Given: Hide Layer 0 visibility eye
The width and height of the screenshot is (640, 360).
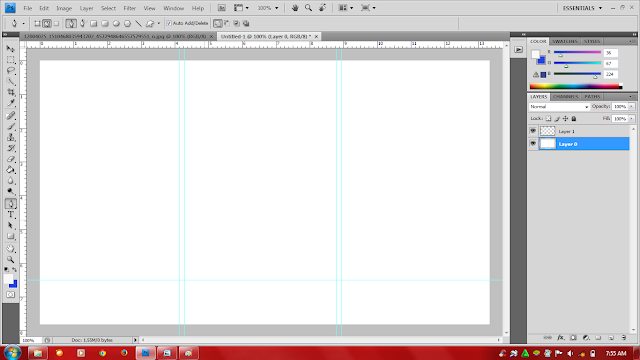Looking at the screenshot, I should (x=533, y=144).
